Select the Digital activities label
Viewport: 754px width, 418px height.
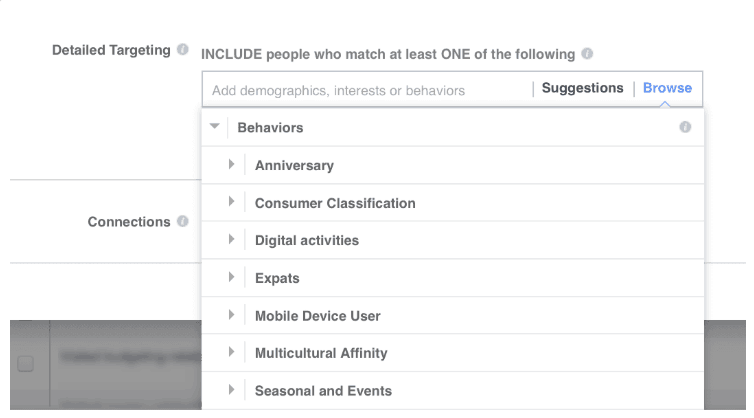point(307,241)
